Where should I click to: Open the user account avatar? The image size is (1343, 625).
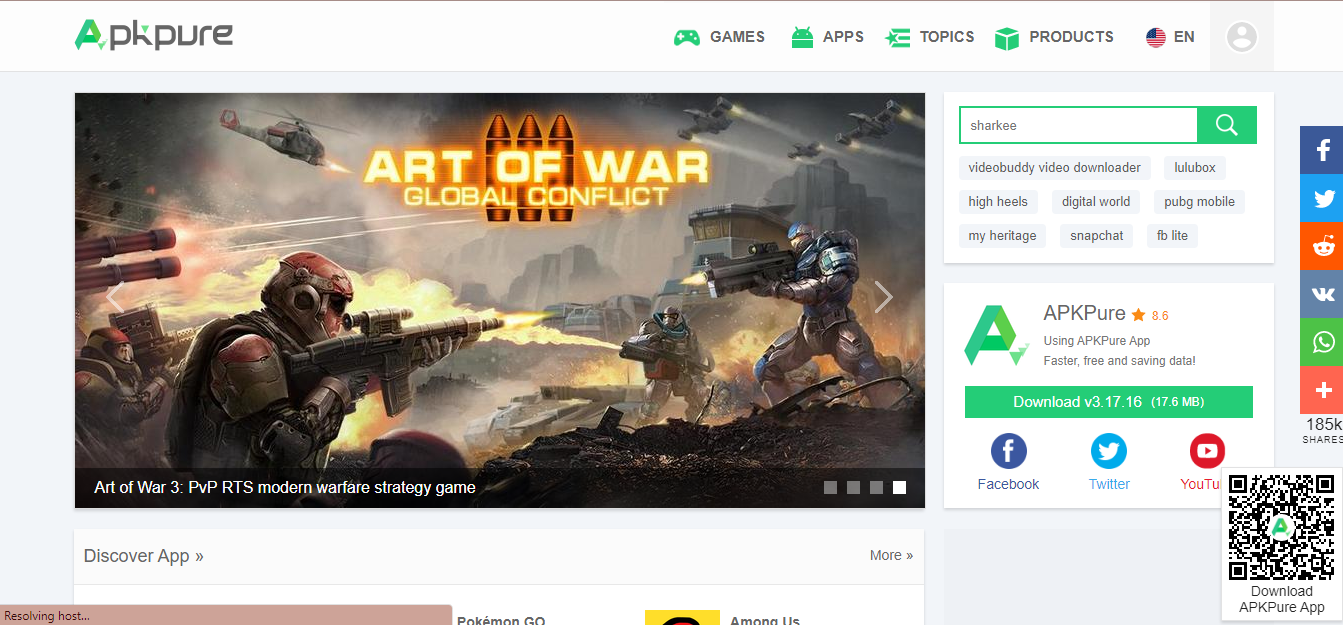[1242, 37]
